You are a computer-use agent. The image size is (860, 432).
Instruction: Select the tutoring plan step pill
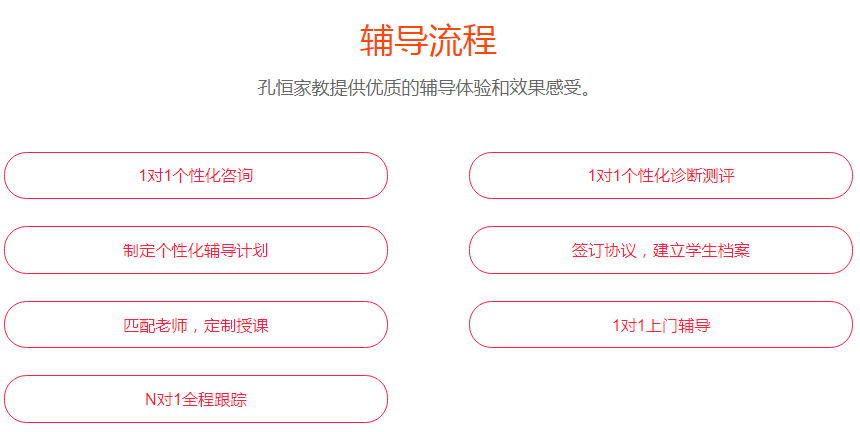pyautogui.click(x=196, y=250)
